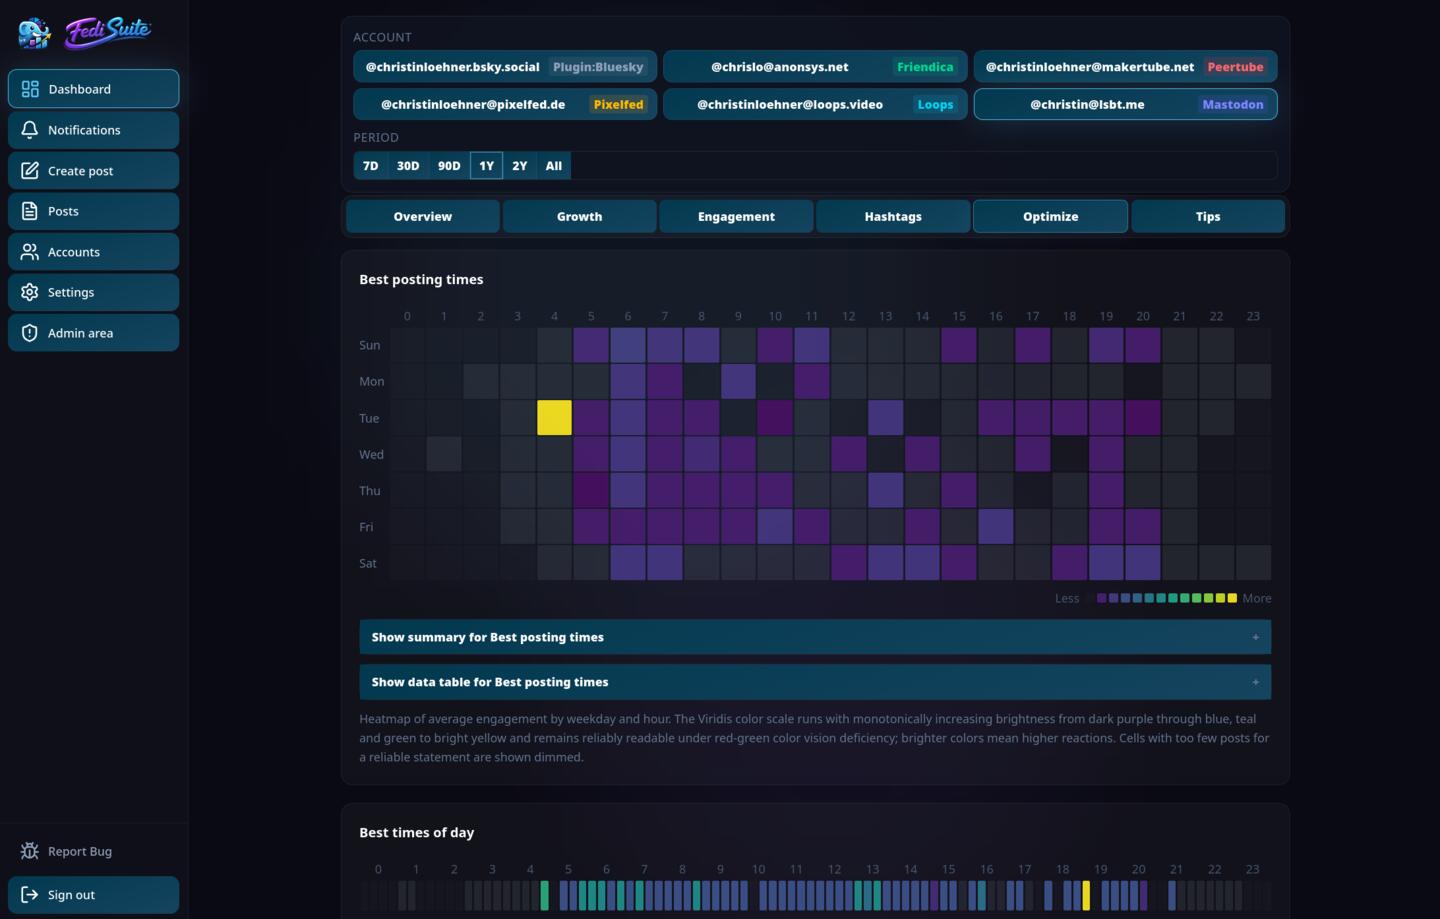The height and width of the screenshot is (919, 1440).
Task: Click the yellow bar in Best times of day
Action: [1086, 895]
